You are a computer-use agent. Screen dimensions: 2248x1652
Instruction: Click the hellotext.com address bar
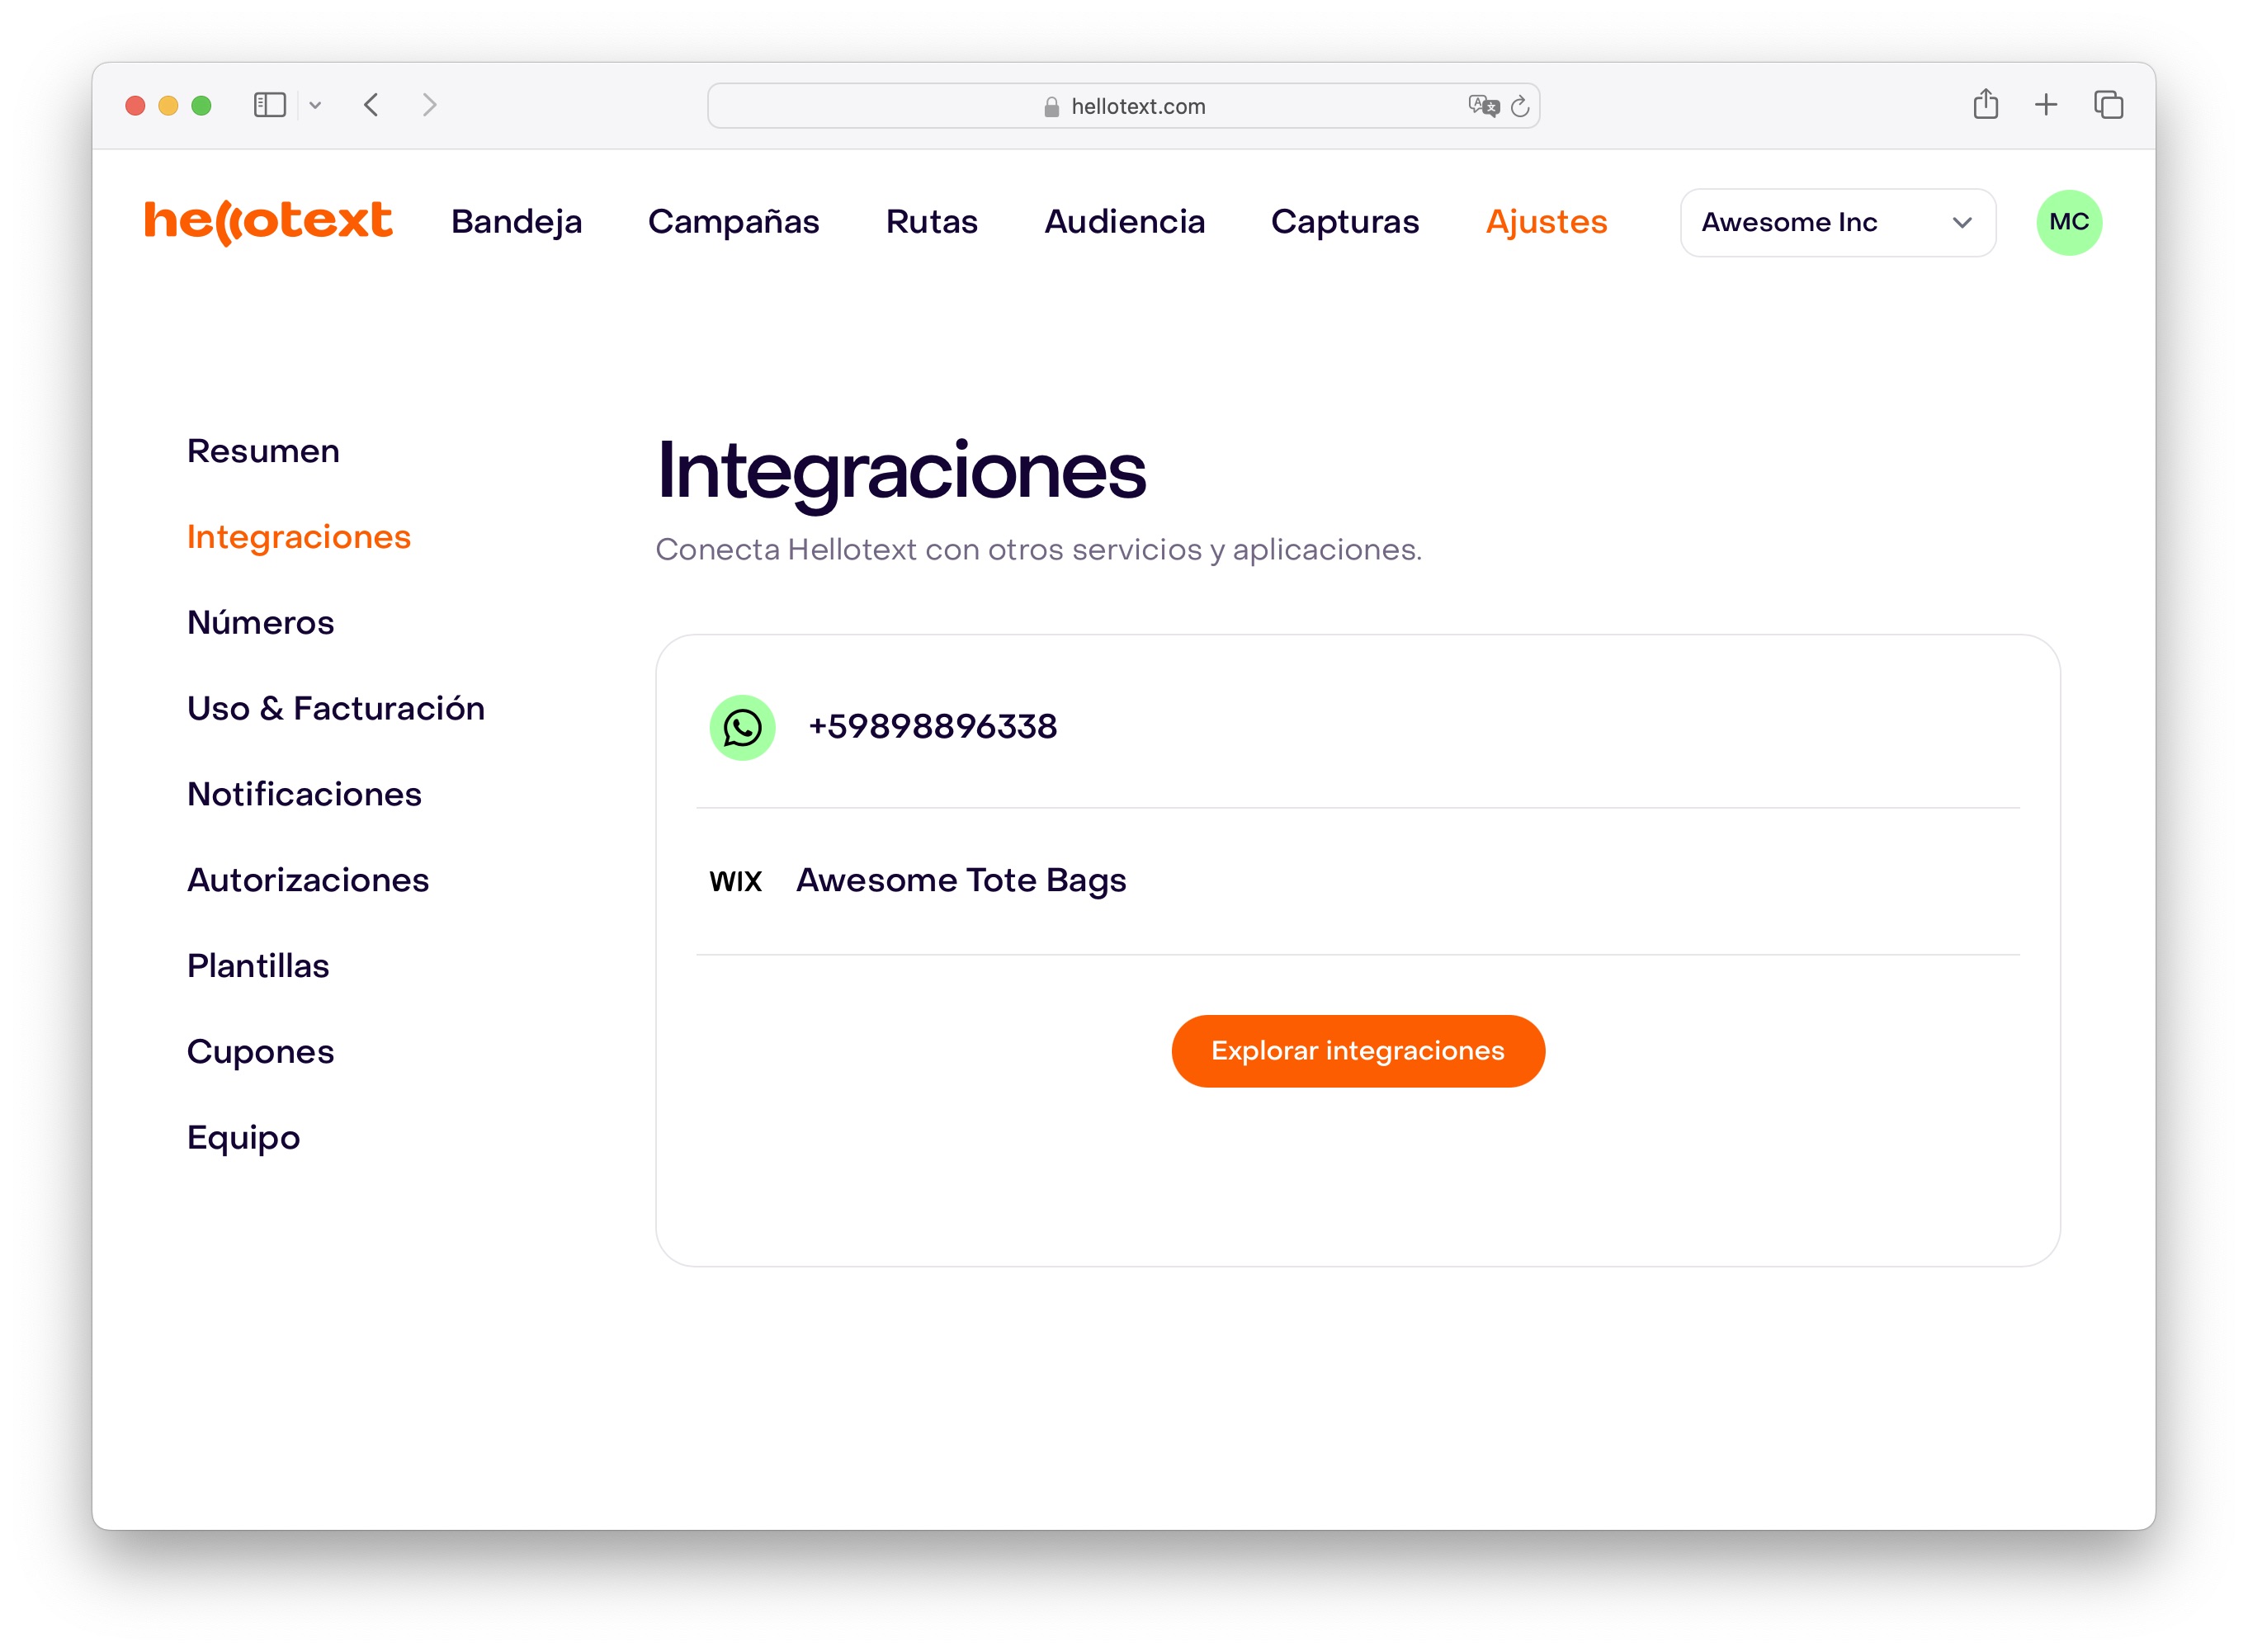click(1123, 106)
